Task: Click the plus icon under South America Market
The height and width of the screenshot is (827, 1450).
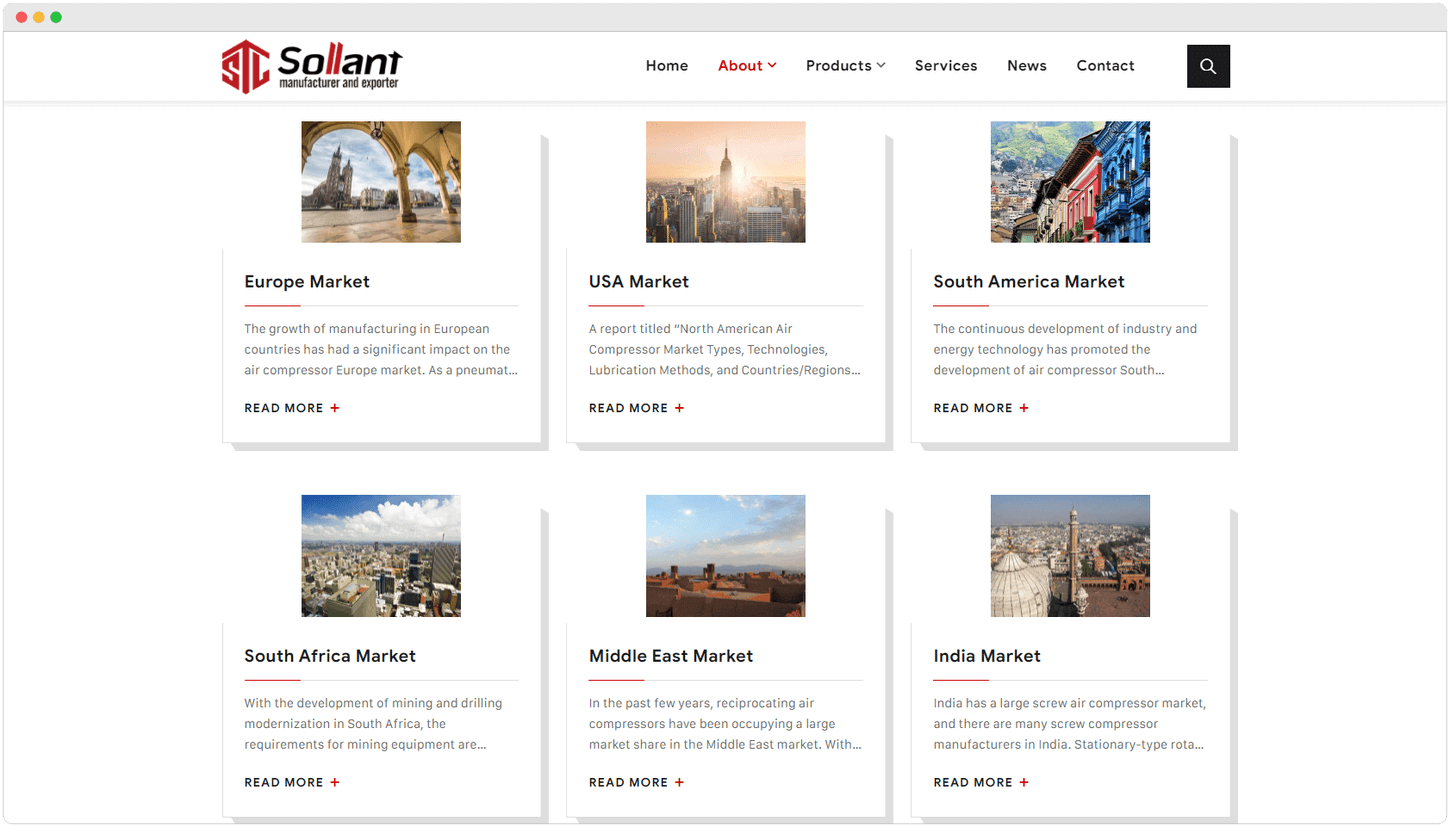Action: pos(1024,408)
